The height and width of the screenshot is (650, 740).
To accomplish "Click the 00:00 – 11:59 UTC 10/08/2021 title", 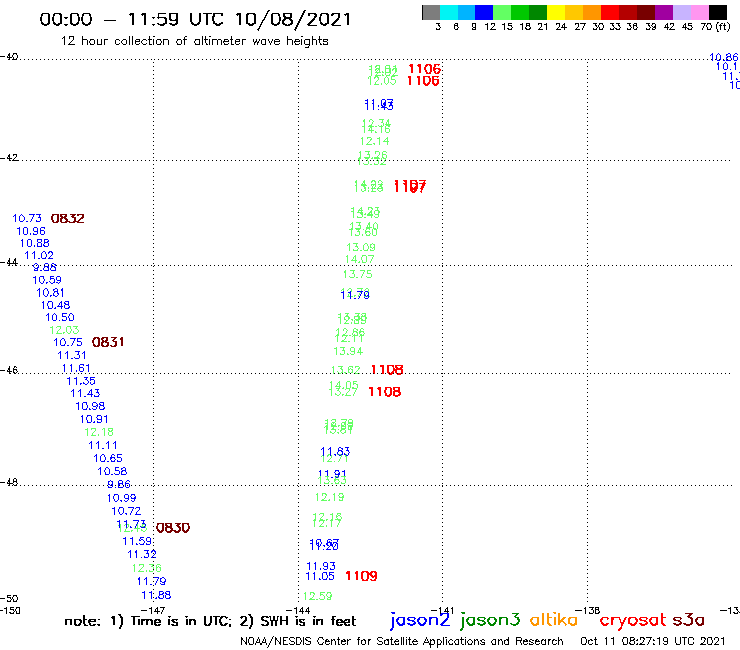I will click(195, 19).
